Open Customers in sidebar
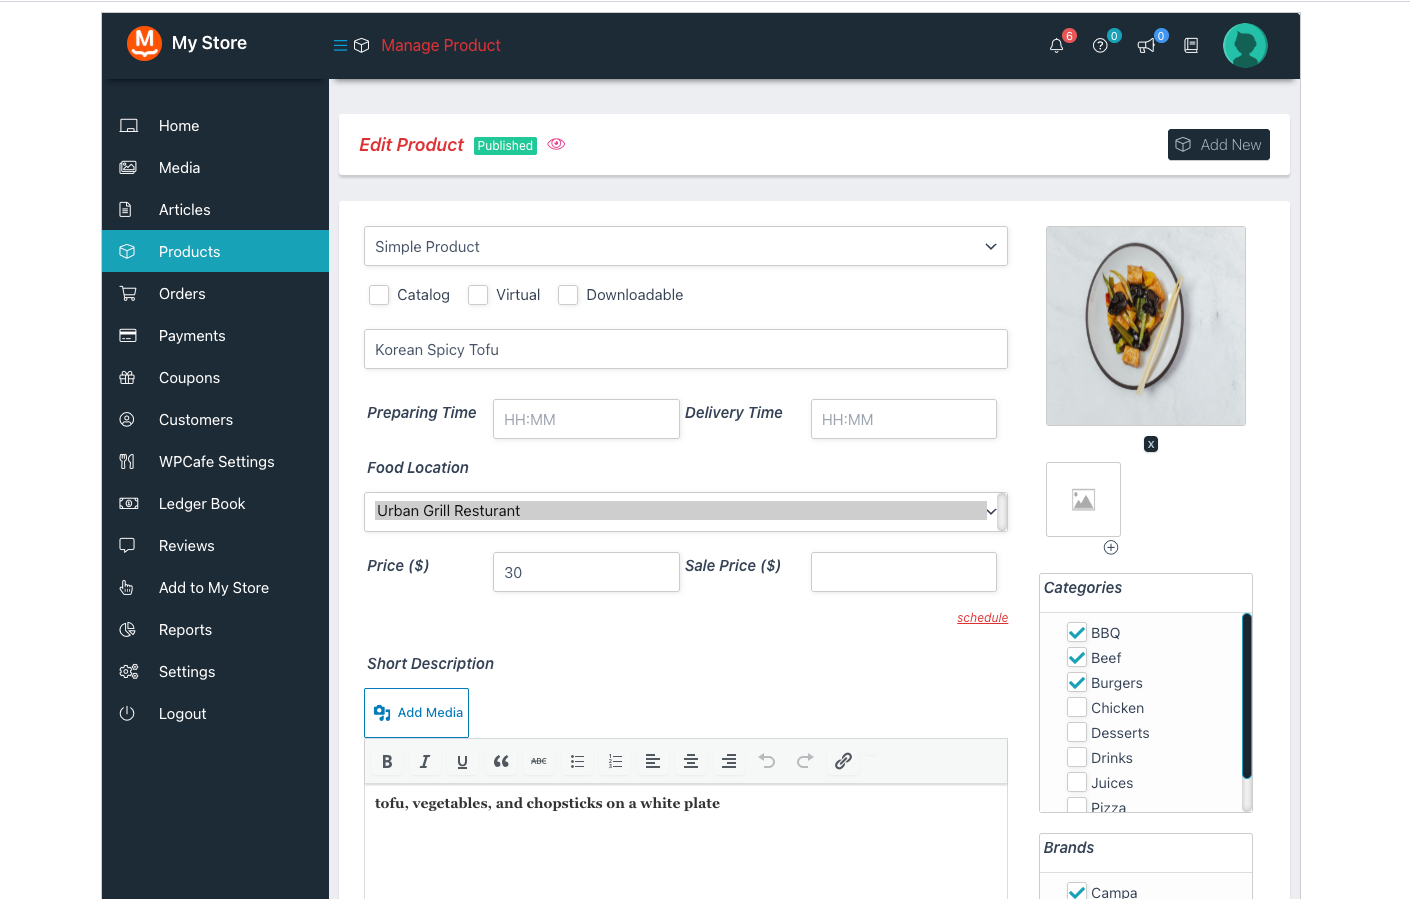Screen dimensions: 1410x899 (215, 420)
